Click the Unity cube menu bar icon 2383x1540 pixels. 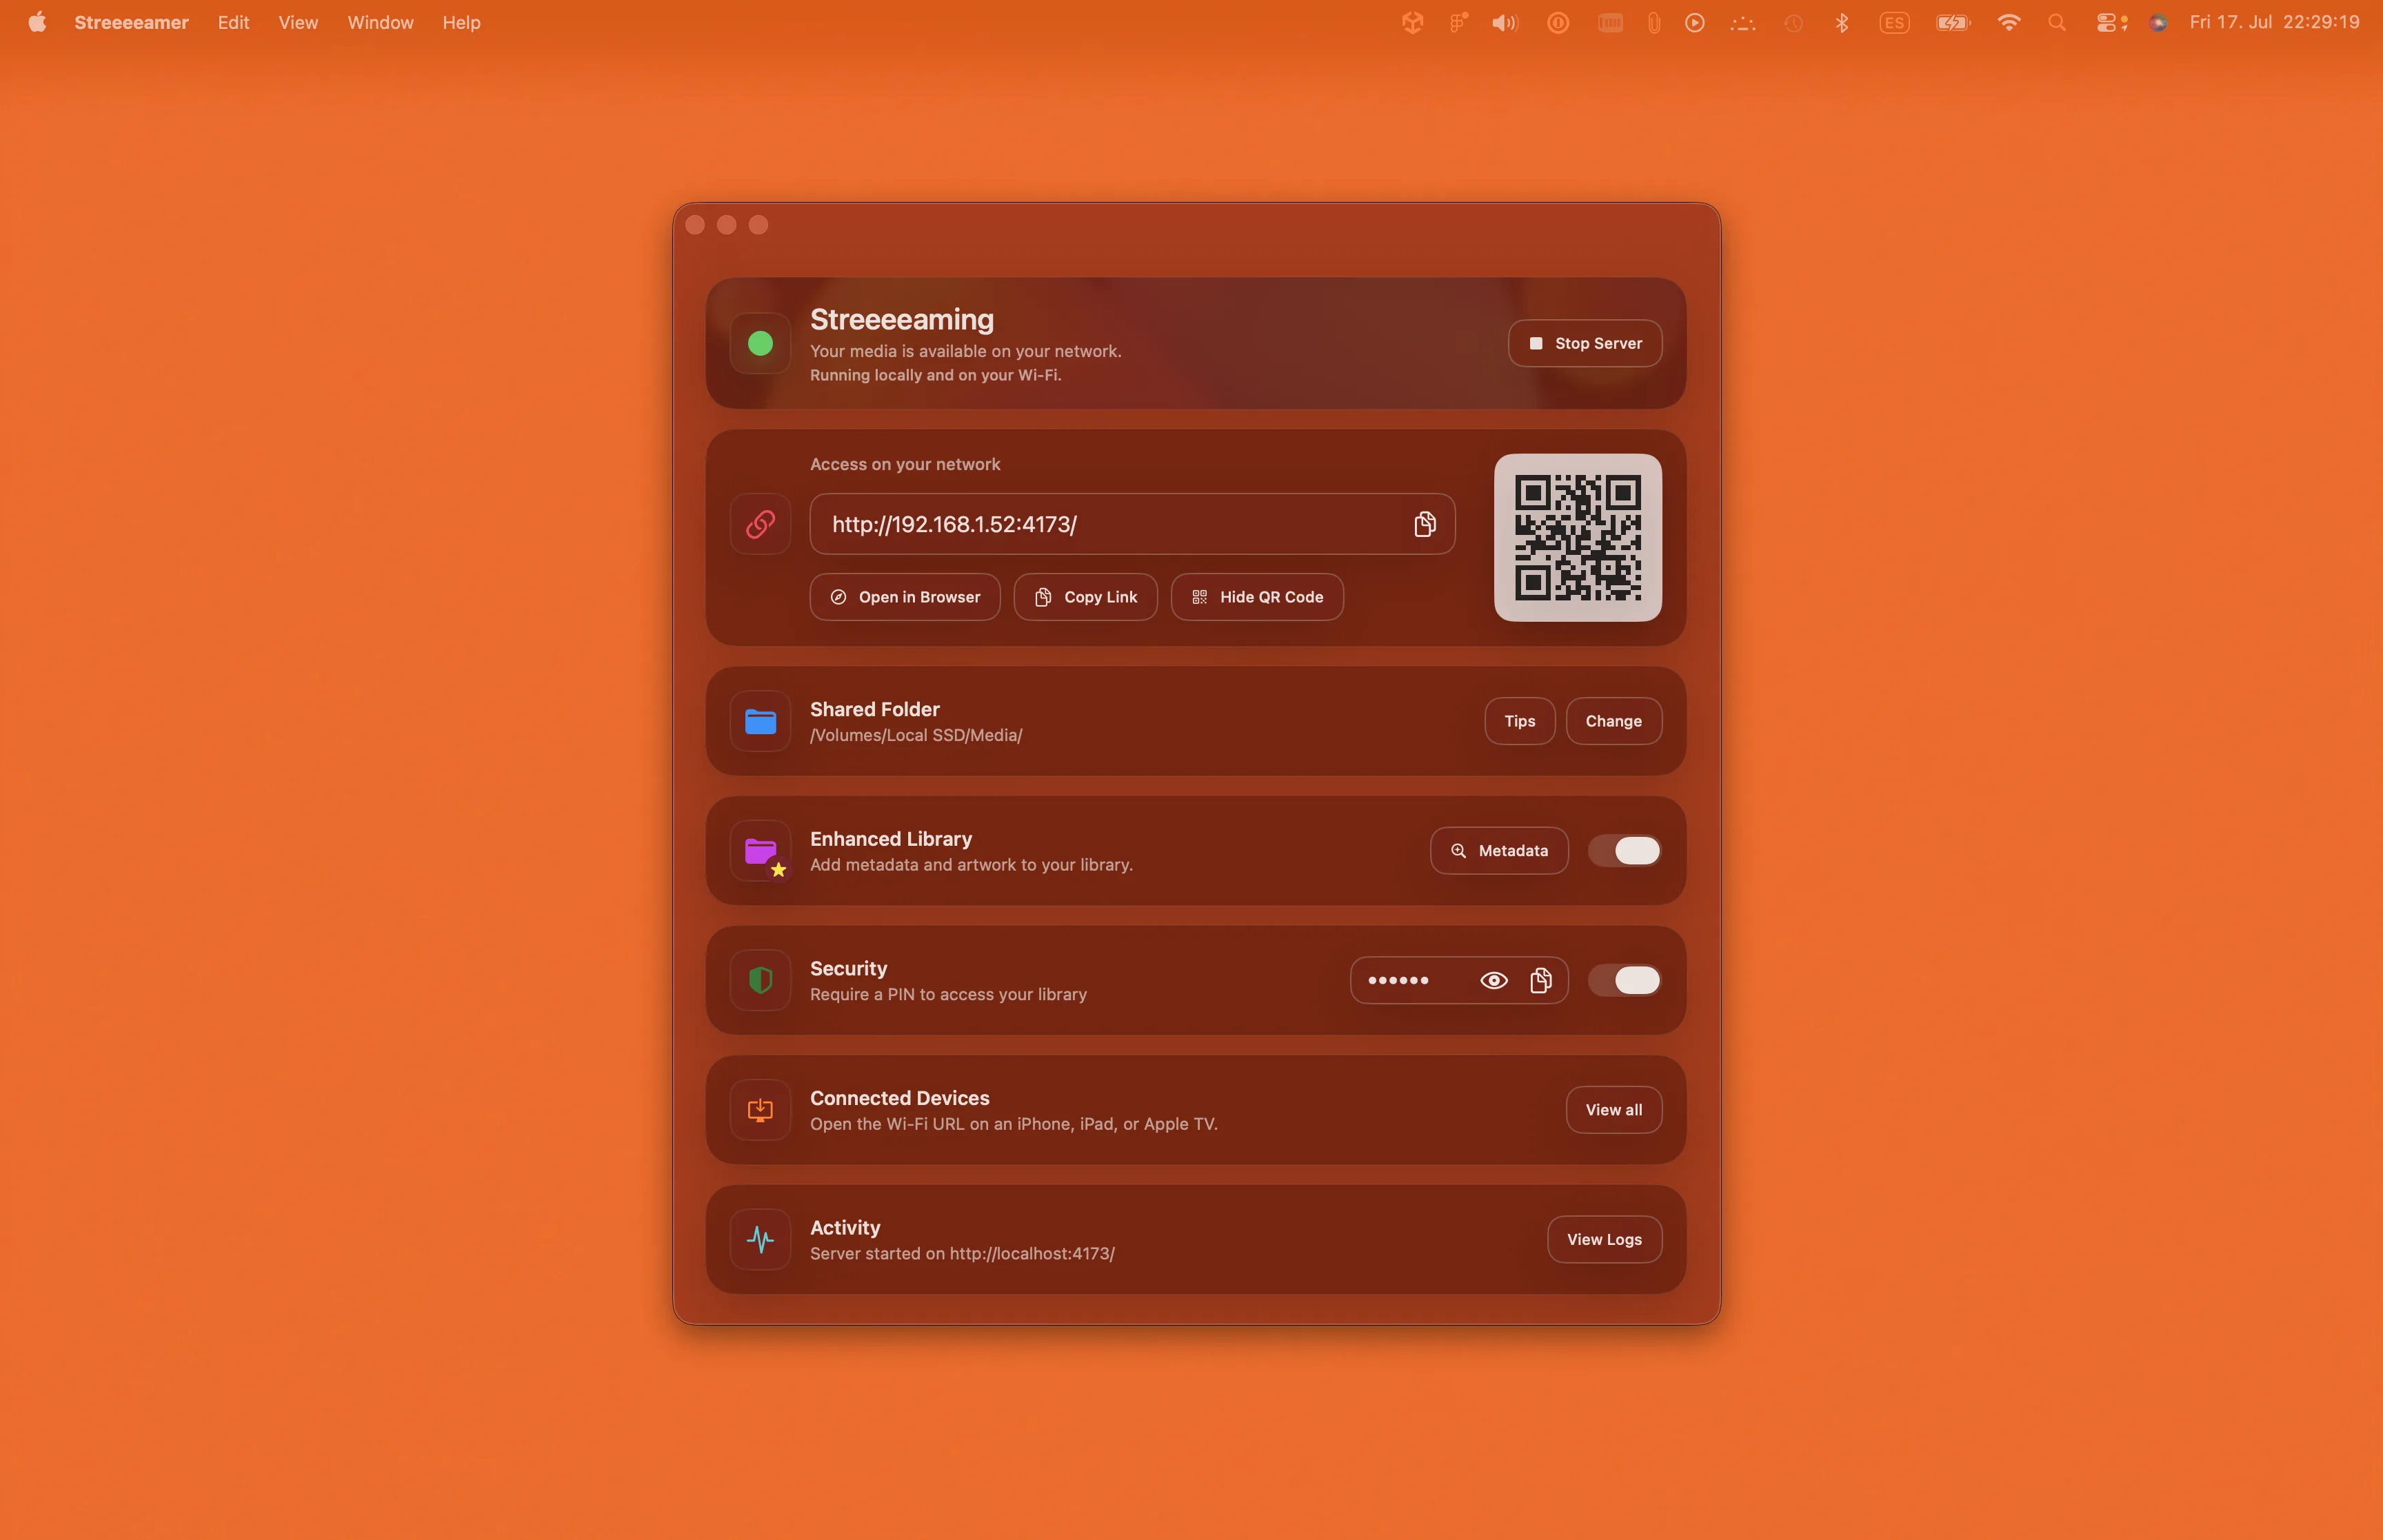tap(1412, 22)
